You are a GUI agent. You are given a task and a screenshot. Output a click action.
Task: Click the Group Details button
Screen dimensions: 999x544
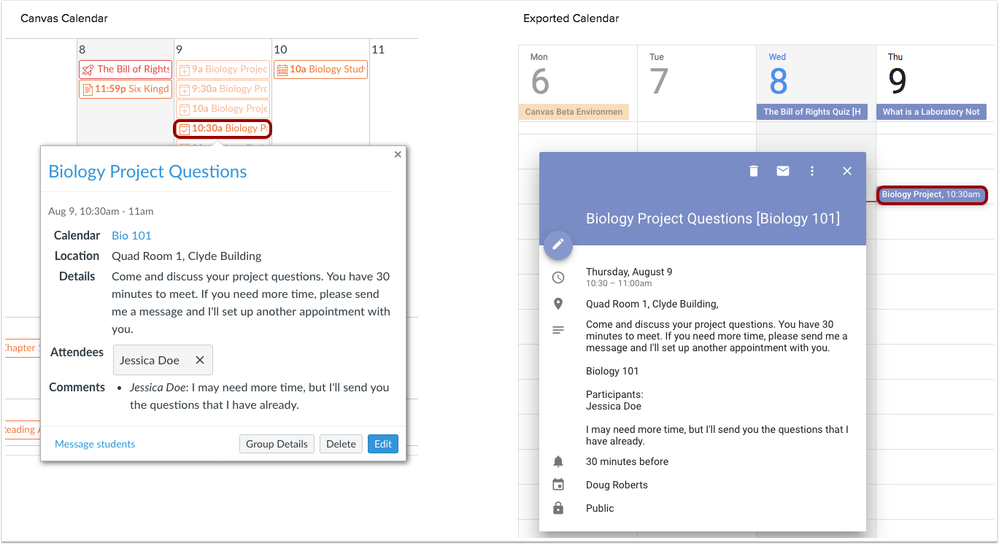click(x=277, y=444)
